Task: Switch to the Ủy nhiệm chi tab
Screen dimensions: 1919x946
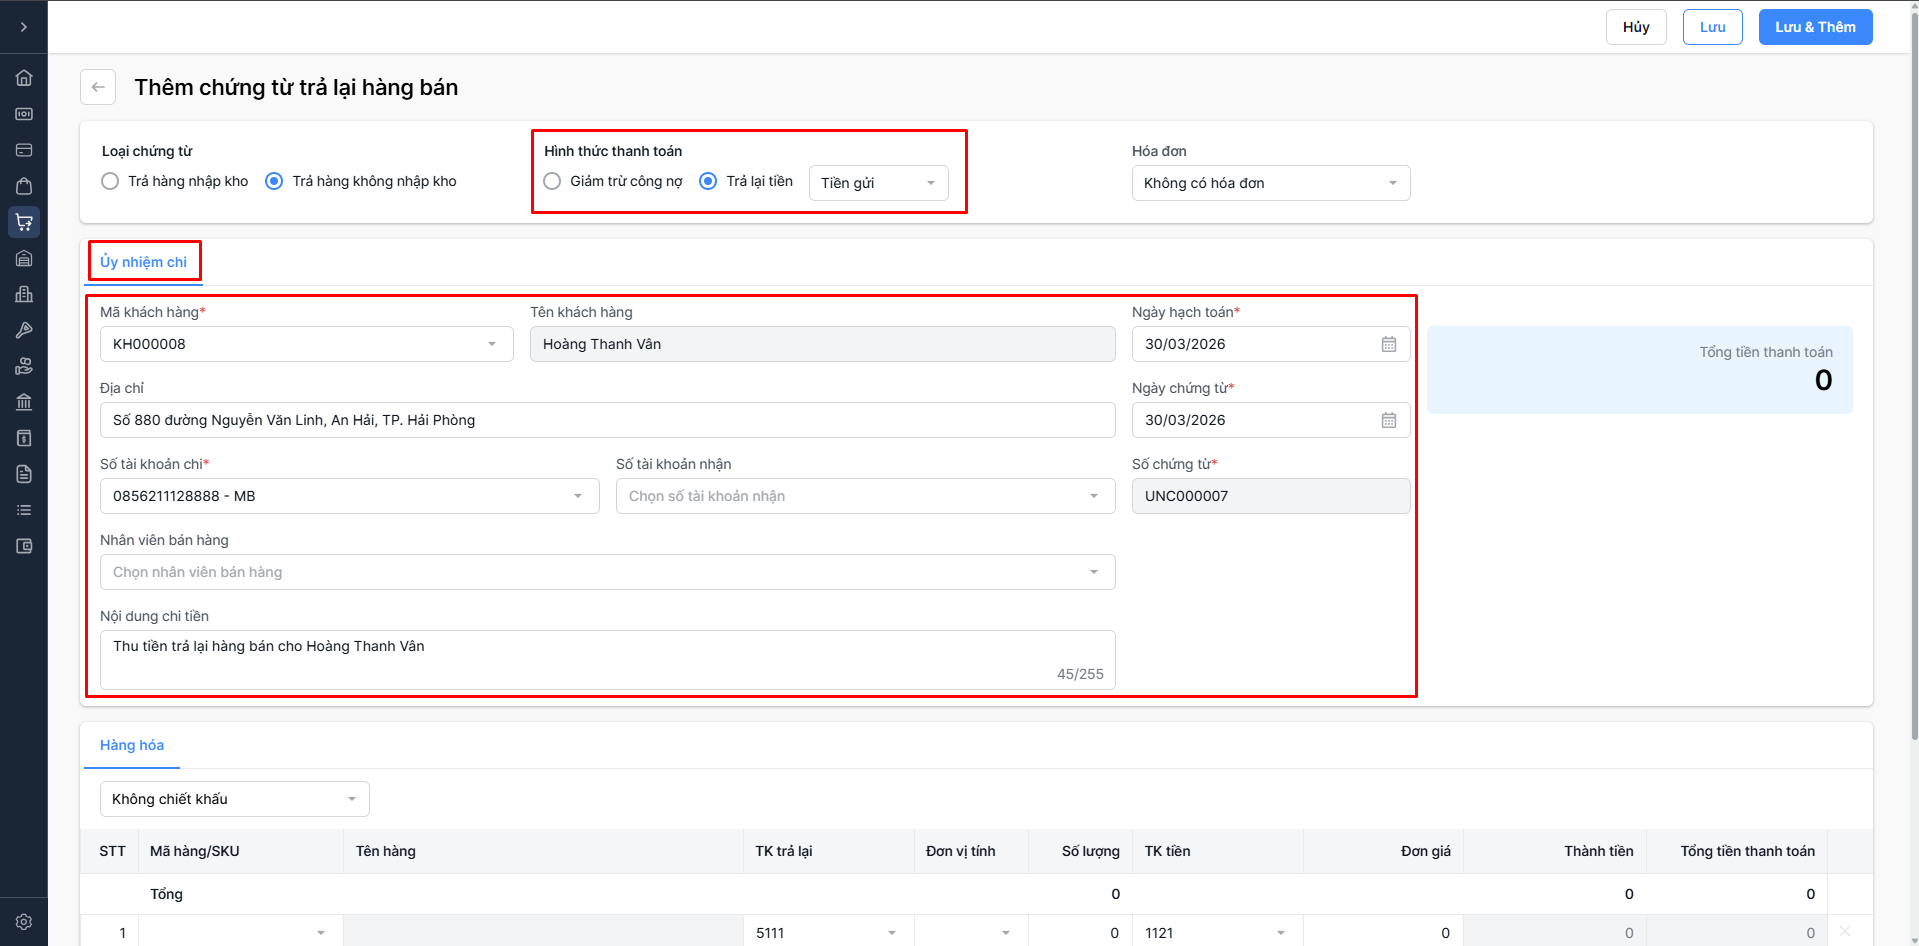Action: [x=143, y=262]
